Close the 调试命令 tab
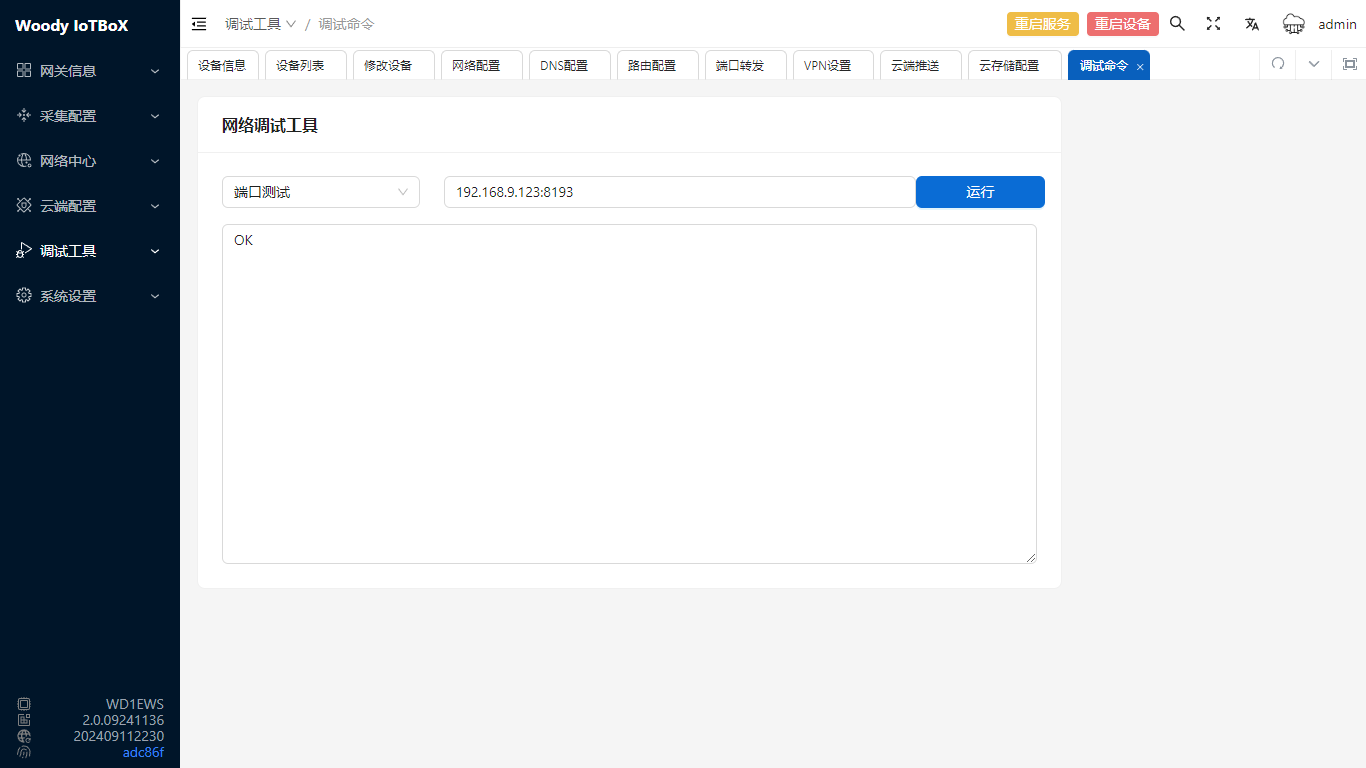The width and height of the screenshot is (1366, 768). 1140,67
